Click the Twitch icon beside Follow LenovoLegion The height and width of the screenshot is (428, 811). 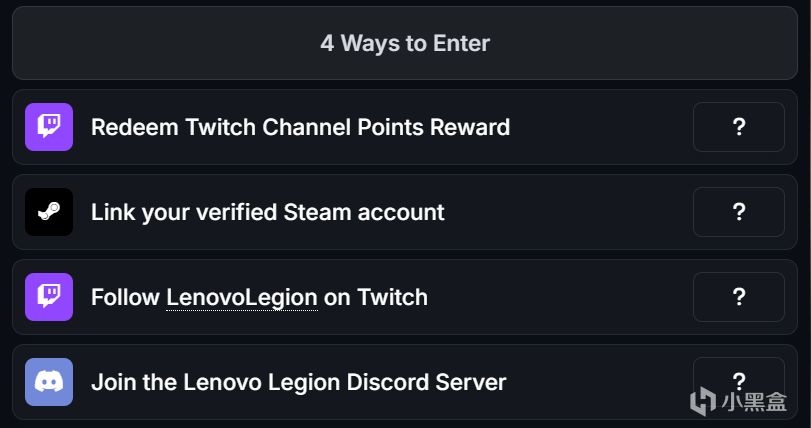(49, 297)
